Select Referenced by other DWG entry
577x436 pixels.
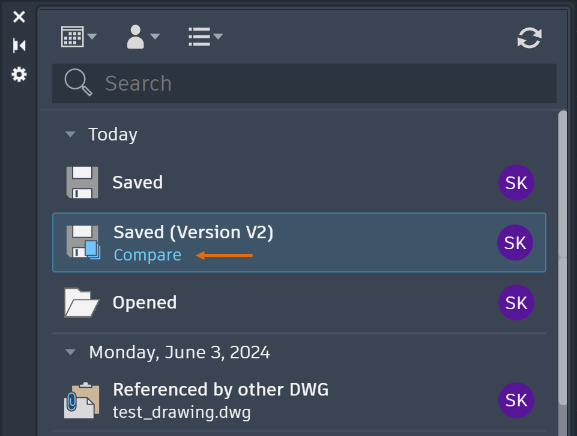(299, 400)
